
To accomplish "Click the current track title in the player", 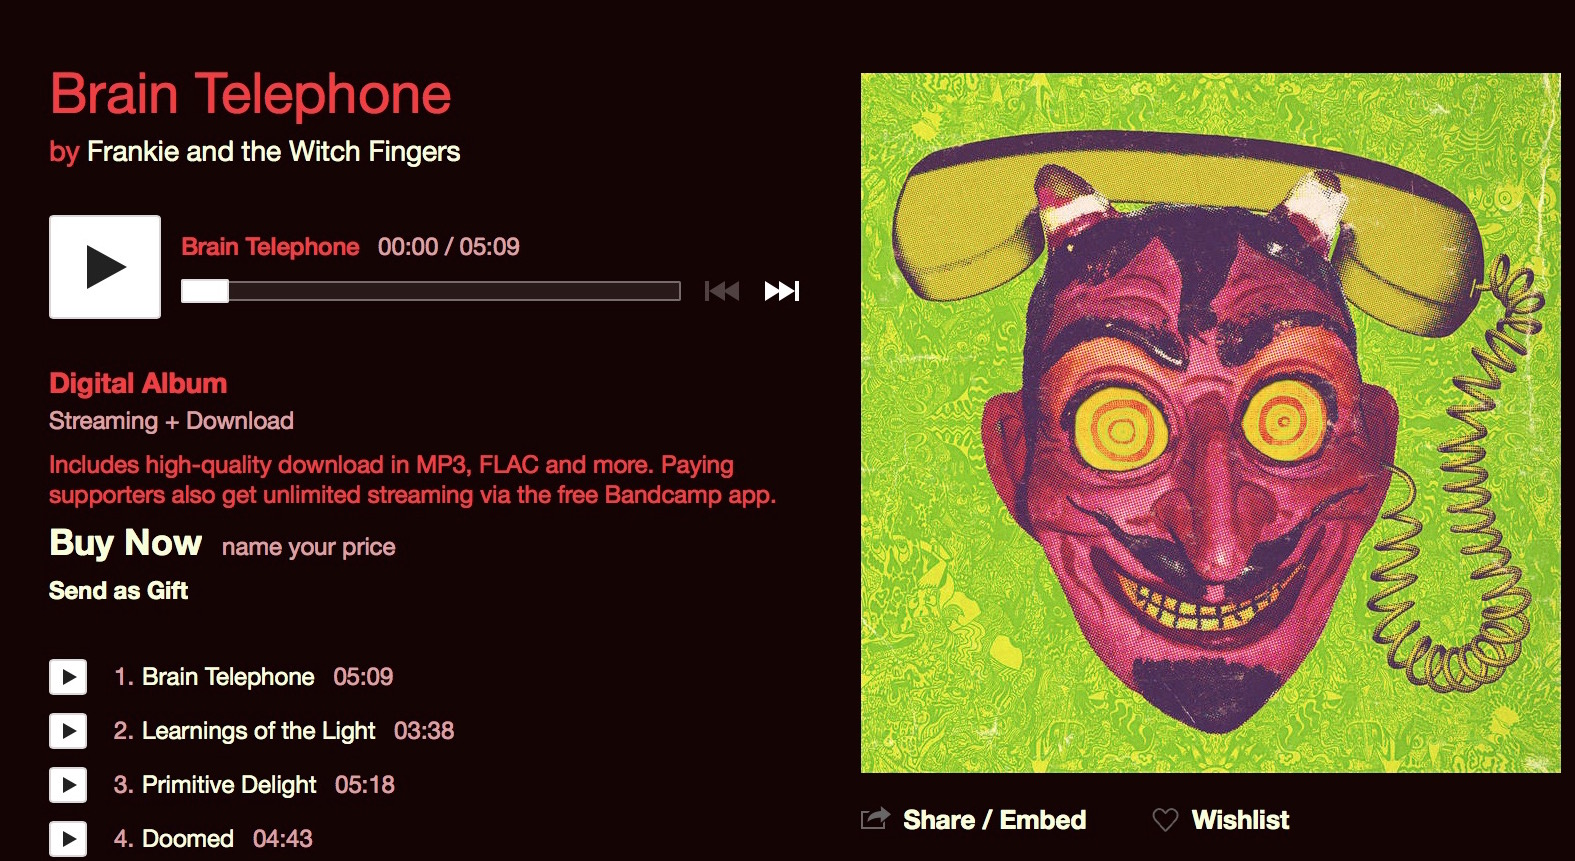I will (x=270, y=247).
